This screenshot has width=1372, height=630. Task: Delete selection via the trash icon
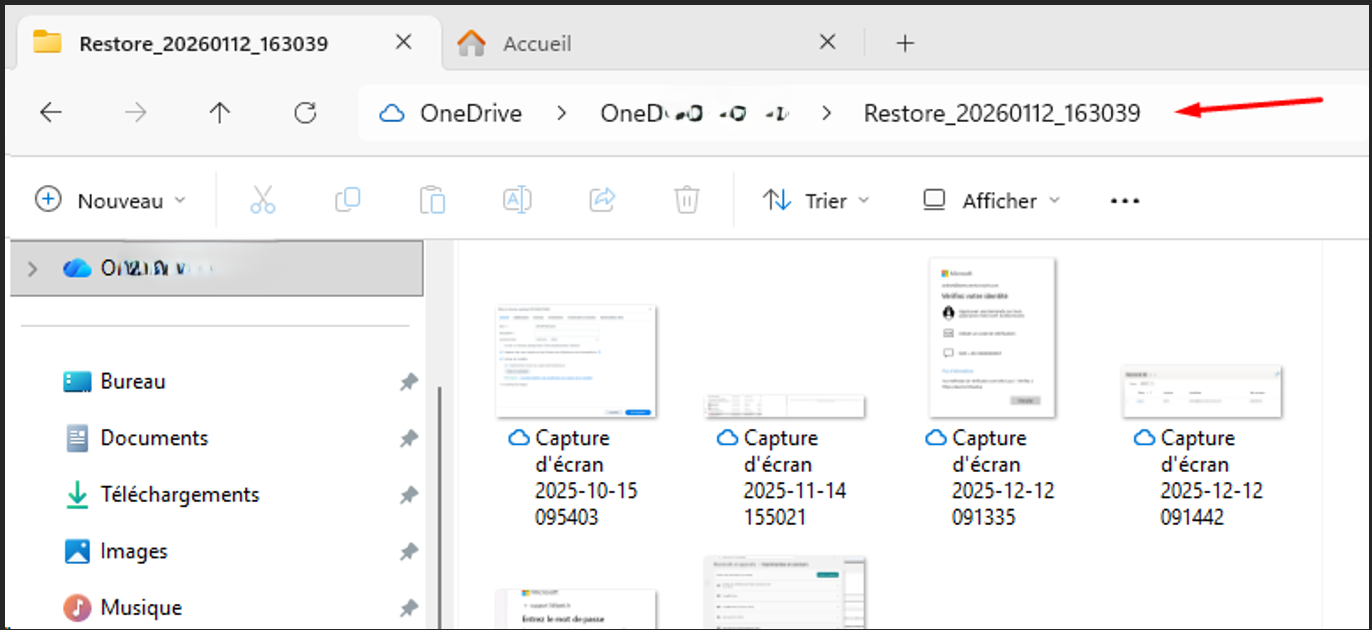pos(686,199)
